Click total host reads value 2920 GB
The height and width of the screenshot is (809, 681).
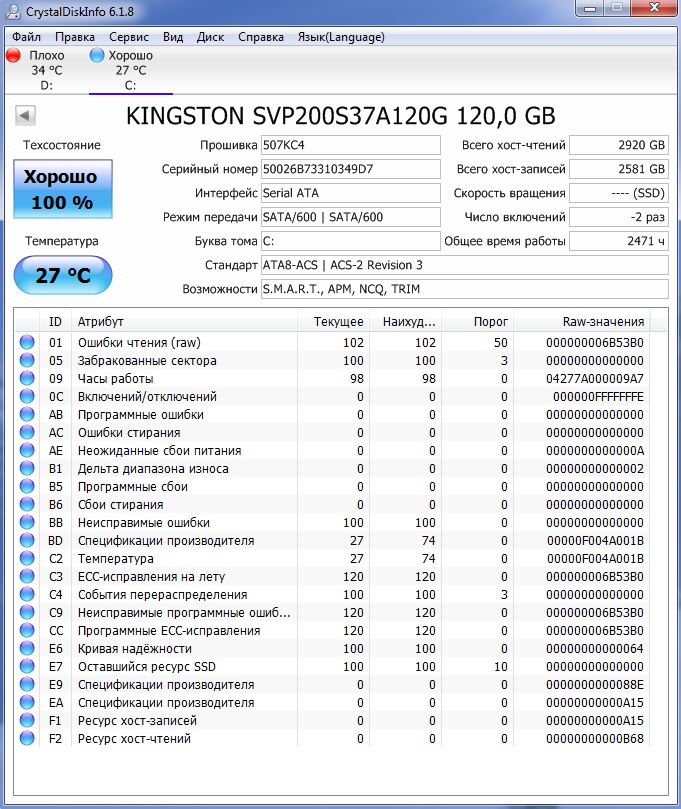(x=619, y=145)
